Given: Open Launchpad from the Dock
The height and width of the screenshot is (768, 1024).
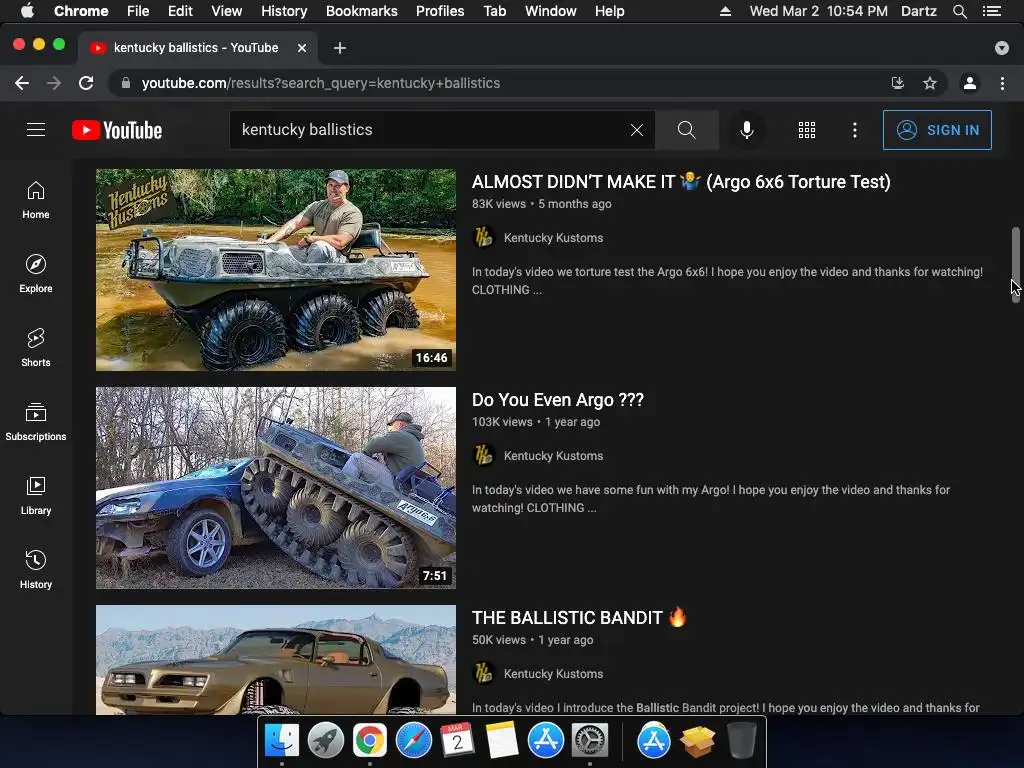Looking at the screenshot, I should pyautogui.click(x=325, y=741).
